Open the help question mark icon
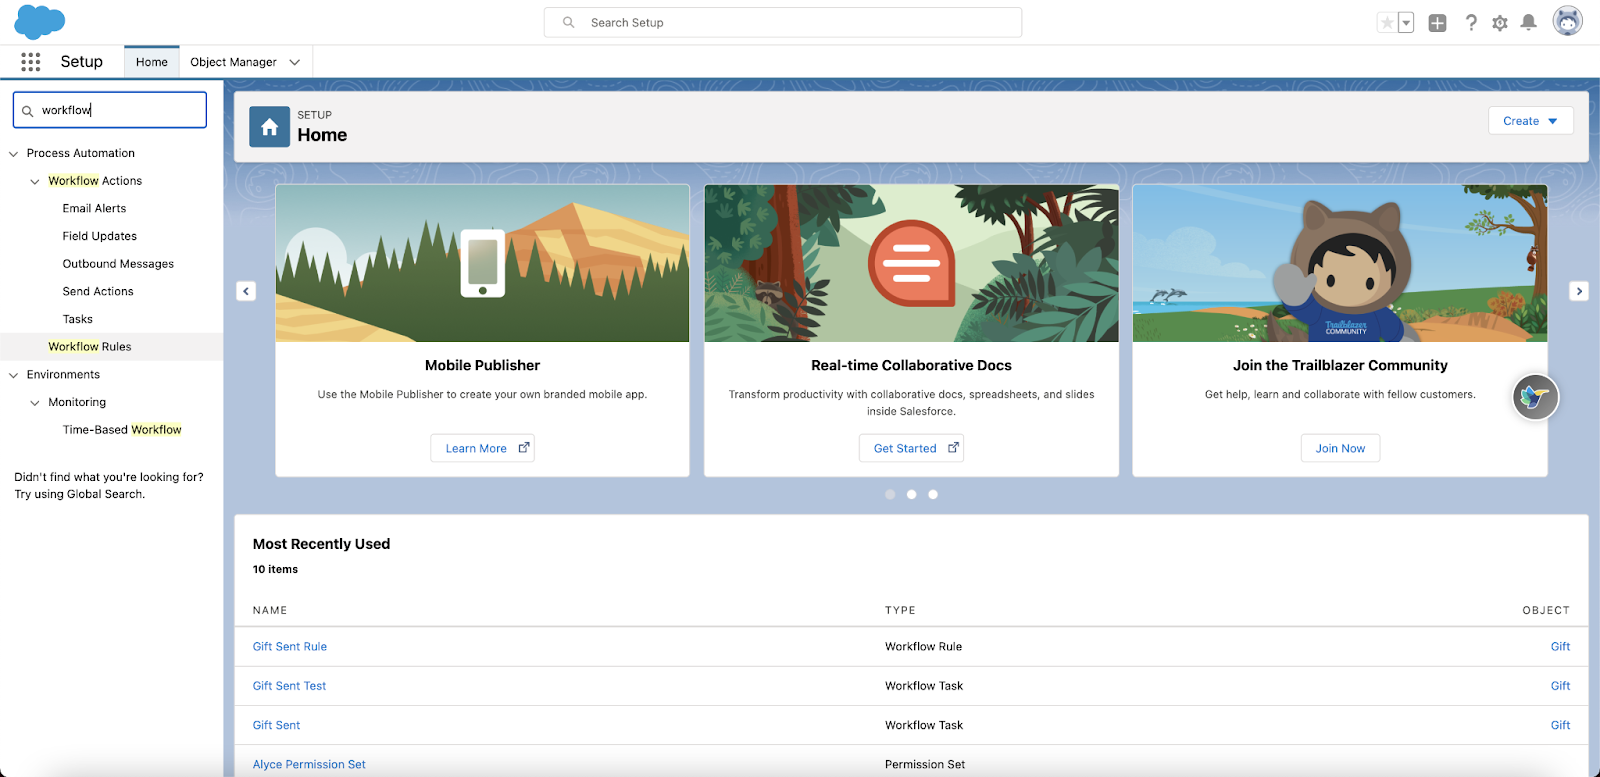Image resolution: width=1600 pixels, height=777 pixels. coord(1471,23)
